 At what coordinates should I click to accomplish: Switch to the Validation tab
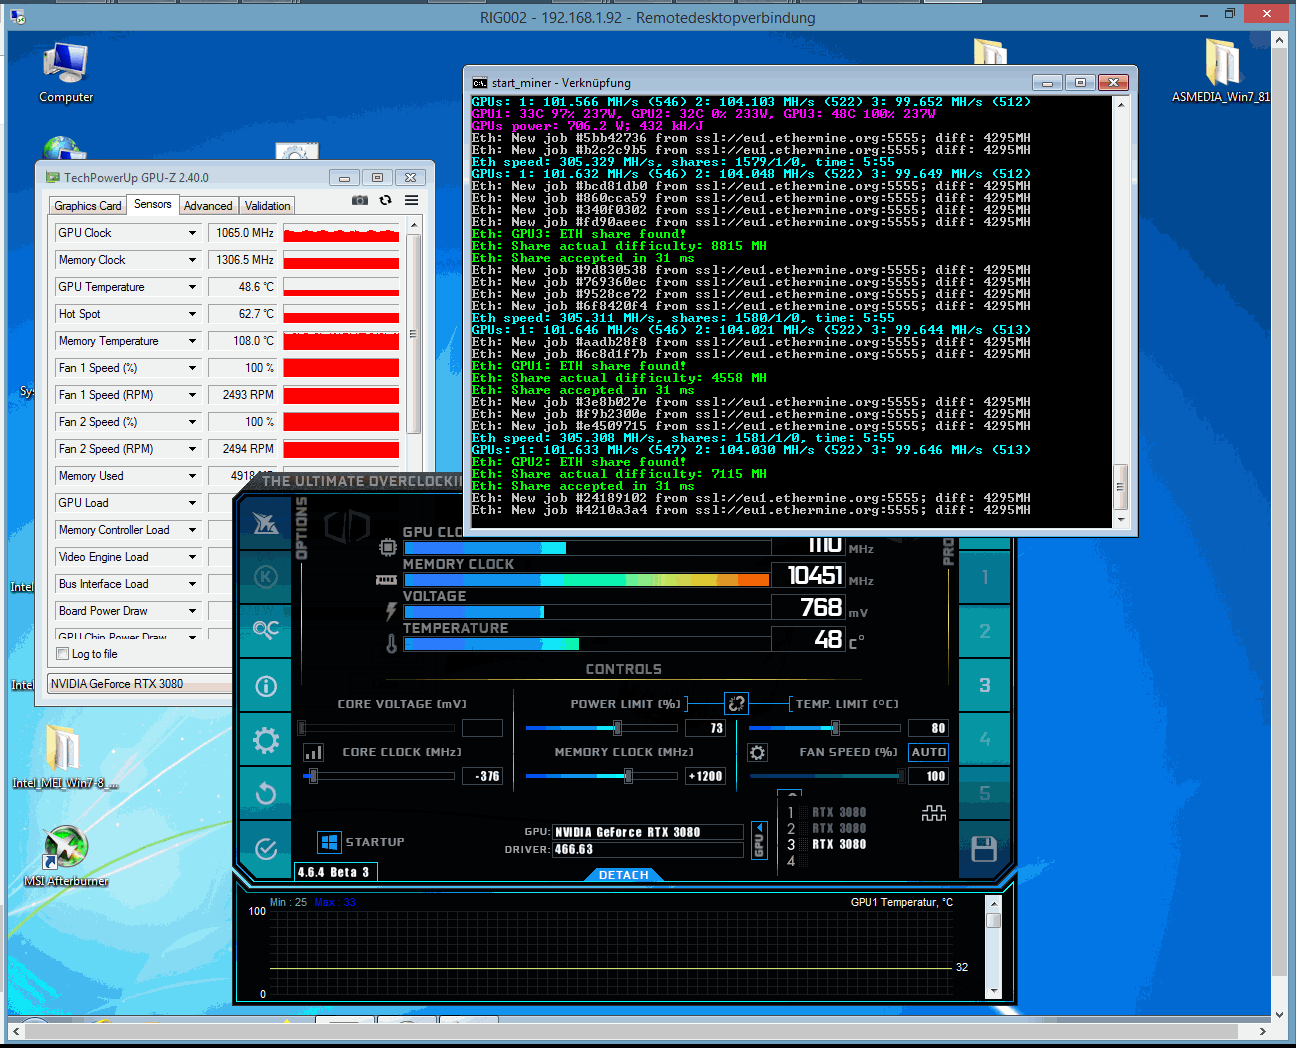click(x=268, y=206)
